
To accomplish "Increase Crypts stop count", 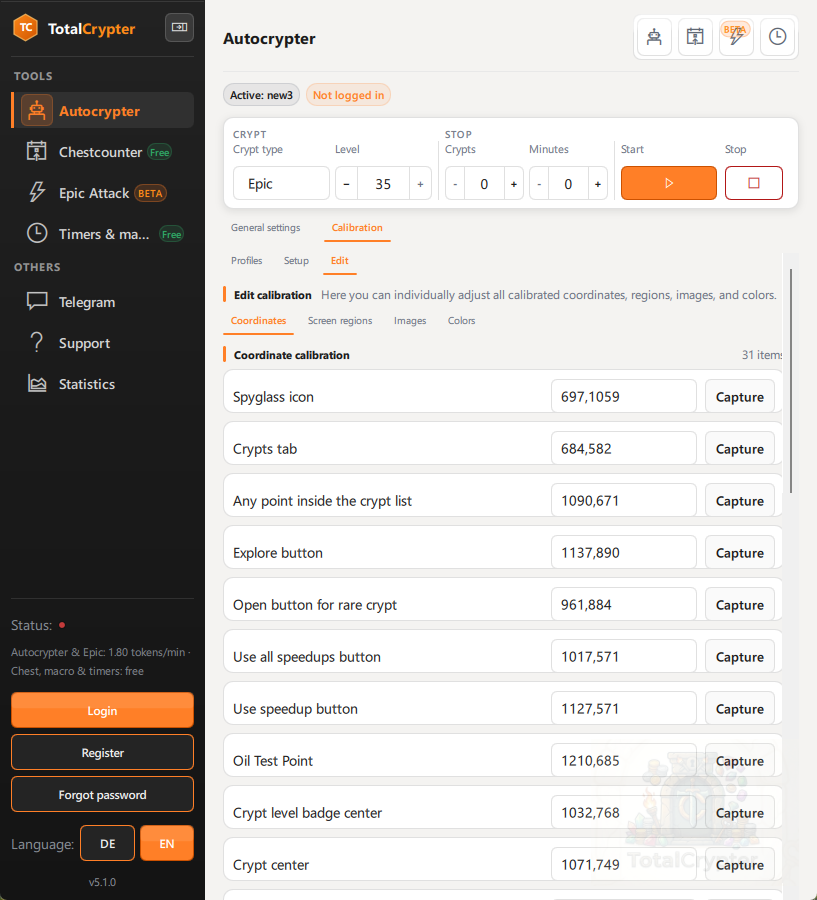I will 514,184.
